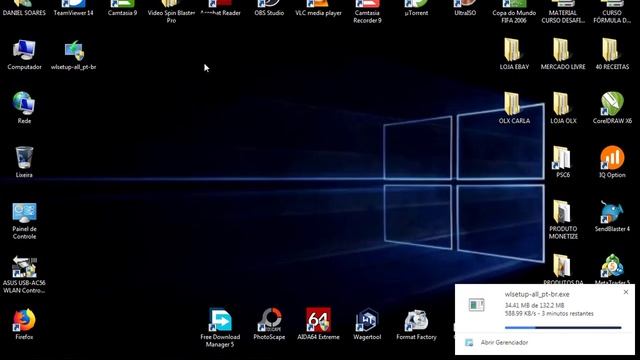Open the PRODUTO MONETIZE folder
The width and height of the screenshot is (640, 360).
(563, 220)
